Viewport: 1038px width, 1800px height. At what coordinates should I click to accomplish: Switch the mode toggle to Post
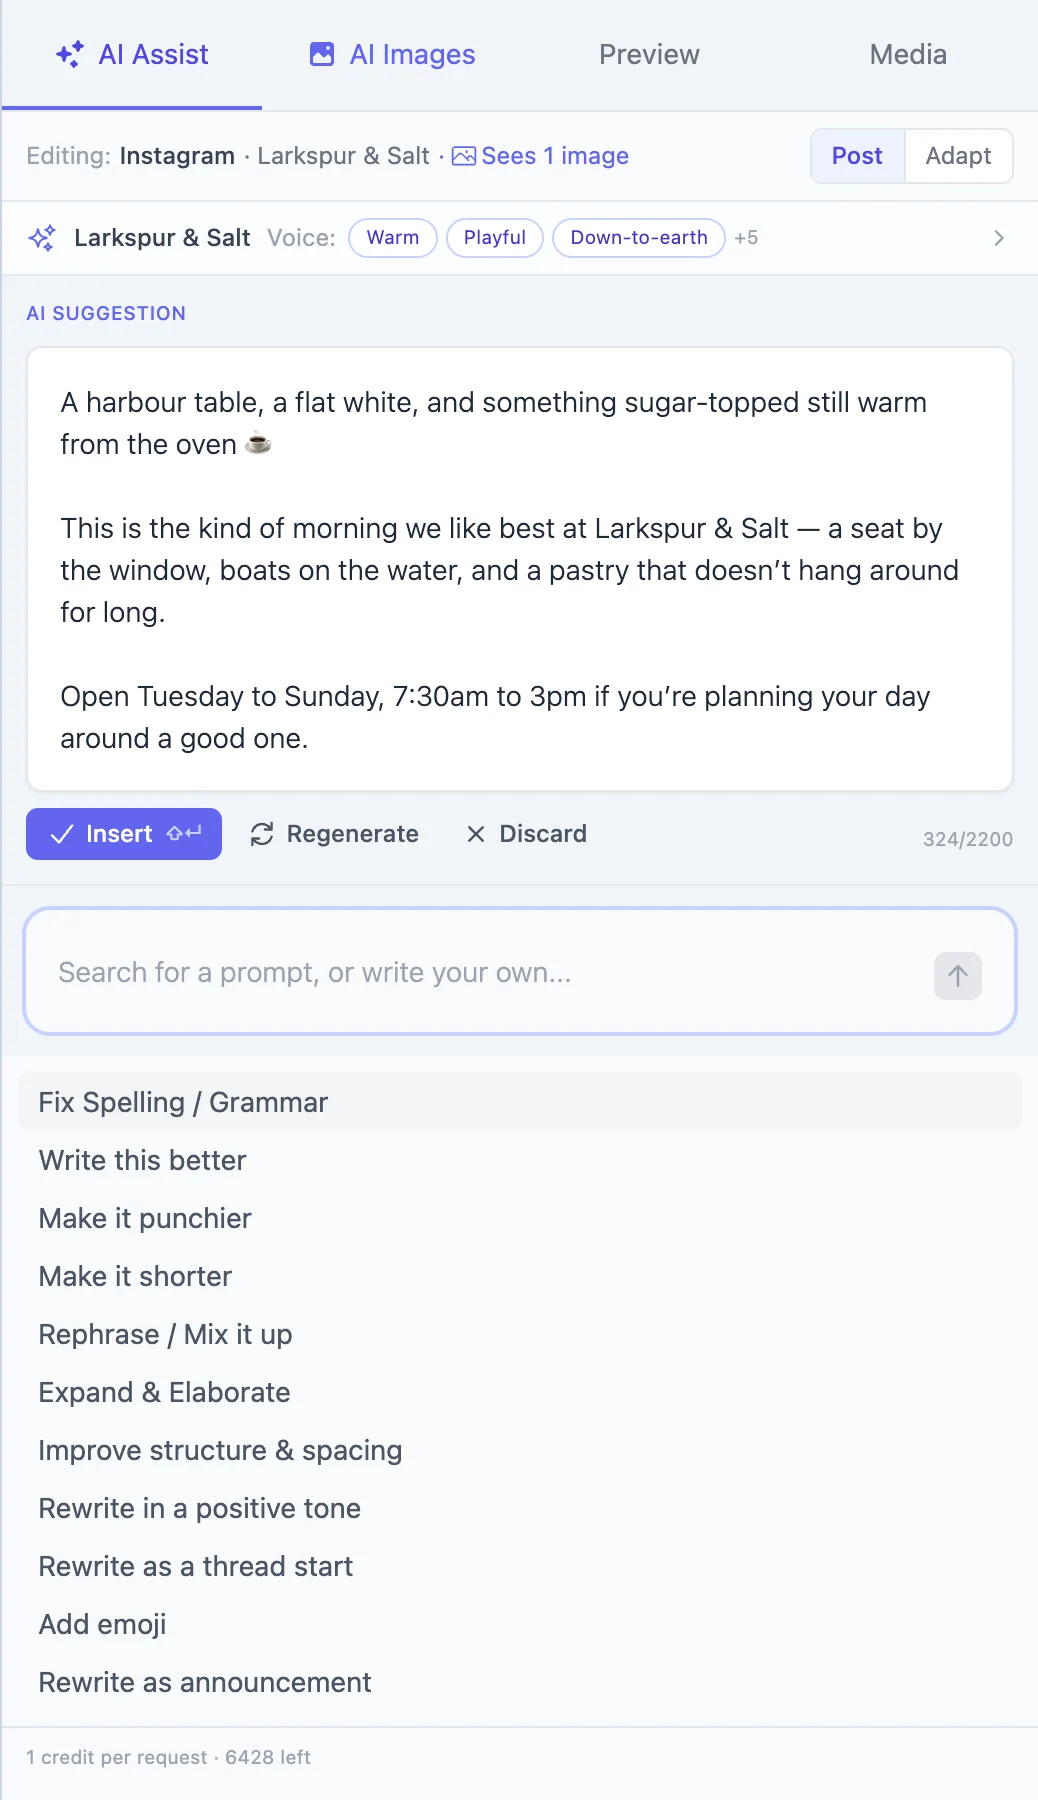[x=857, y=156]
